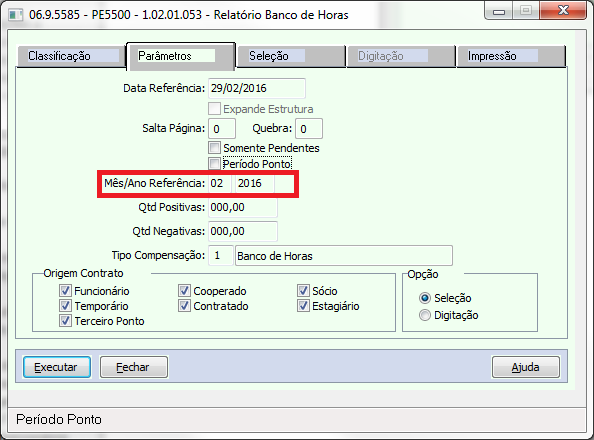Minimize the Relatório Banco de Horas window
Image resolution: width=594 pixels, height=440 pixels.
[x=499, y=11]
